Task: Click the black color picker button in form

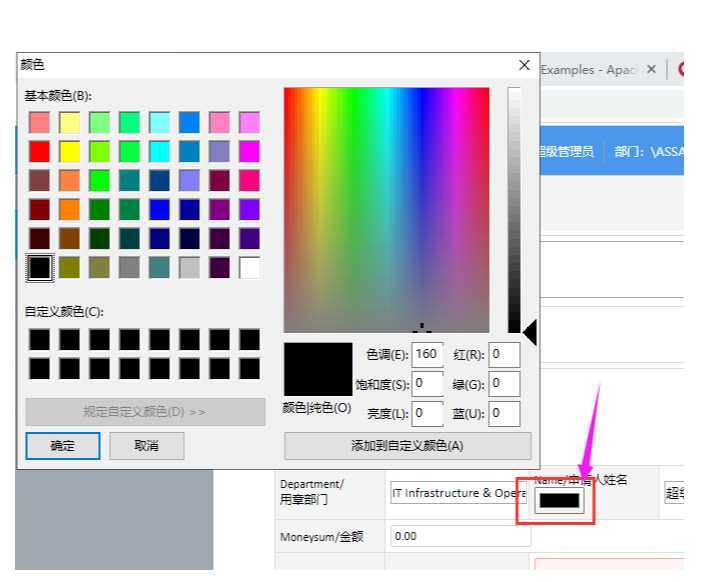Action: (559, 500)
